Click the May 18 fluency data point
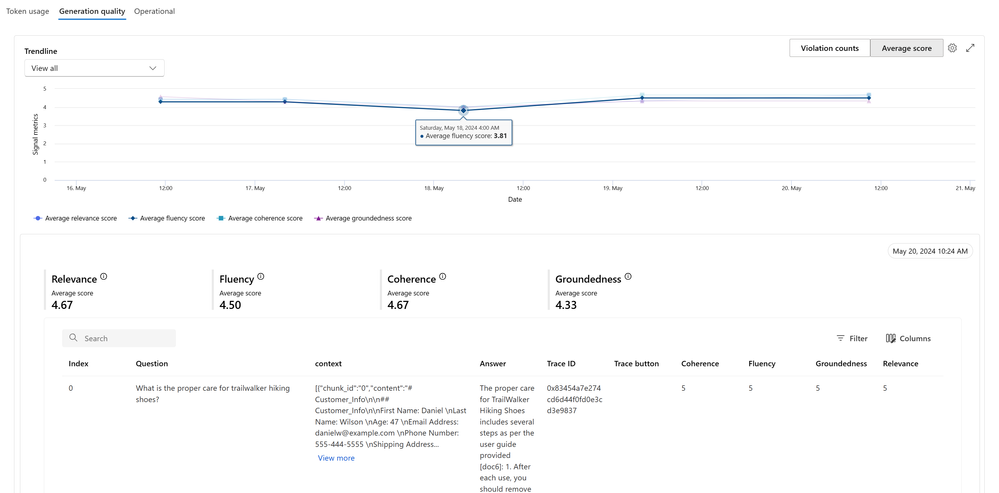 (463, 110)
